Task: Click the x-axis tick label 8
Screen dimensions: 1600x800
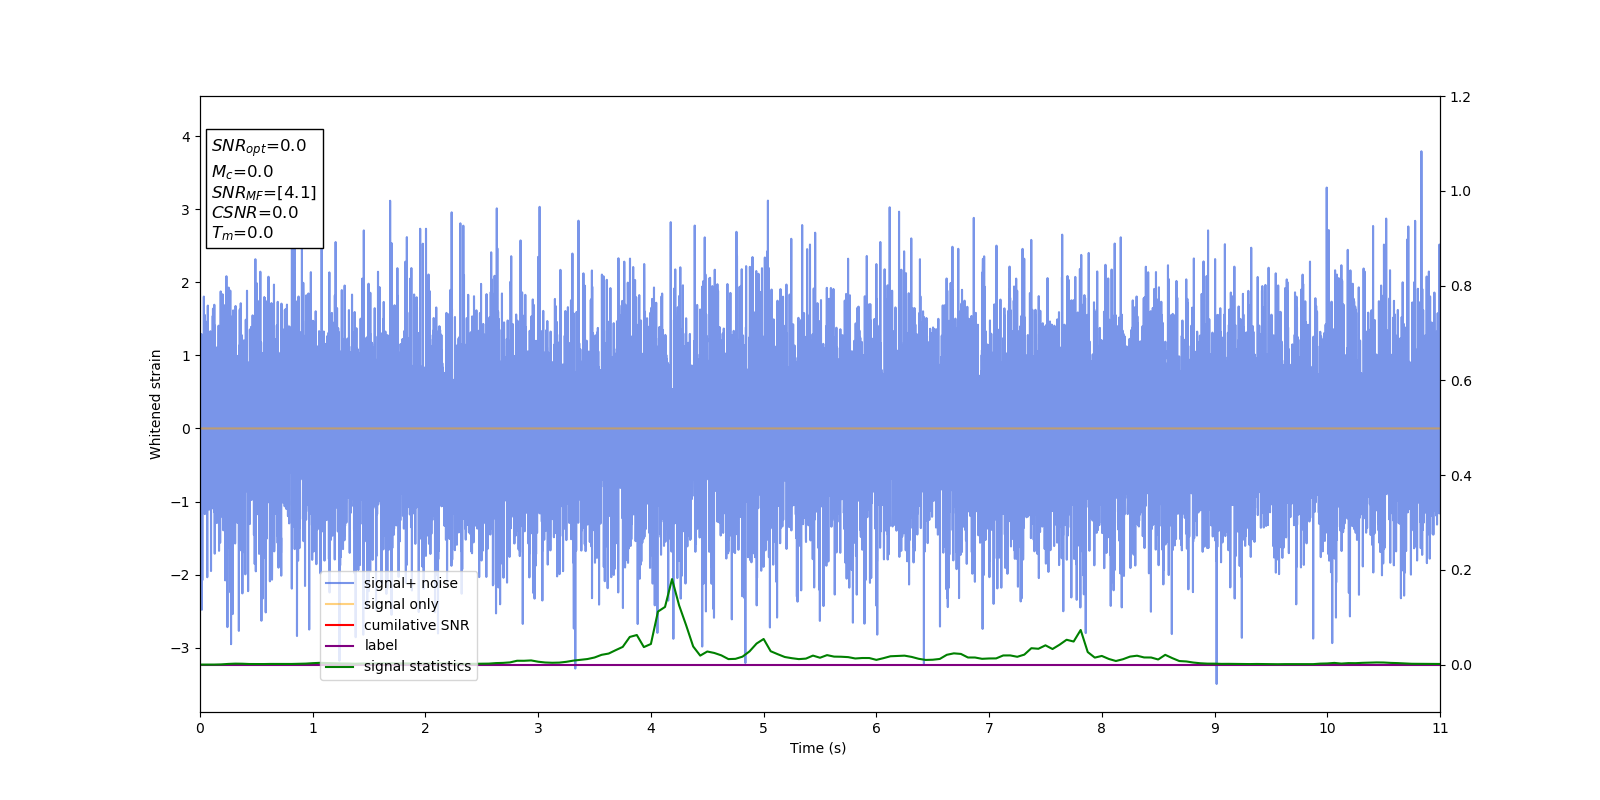Action: (1102, 728)
